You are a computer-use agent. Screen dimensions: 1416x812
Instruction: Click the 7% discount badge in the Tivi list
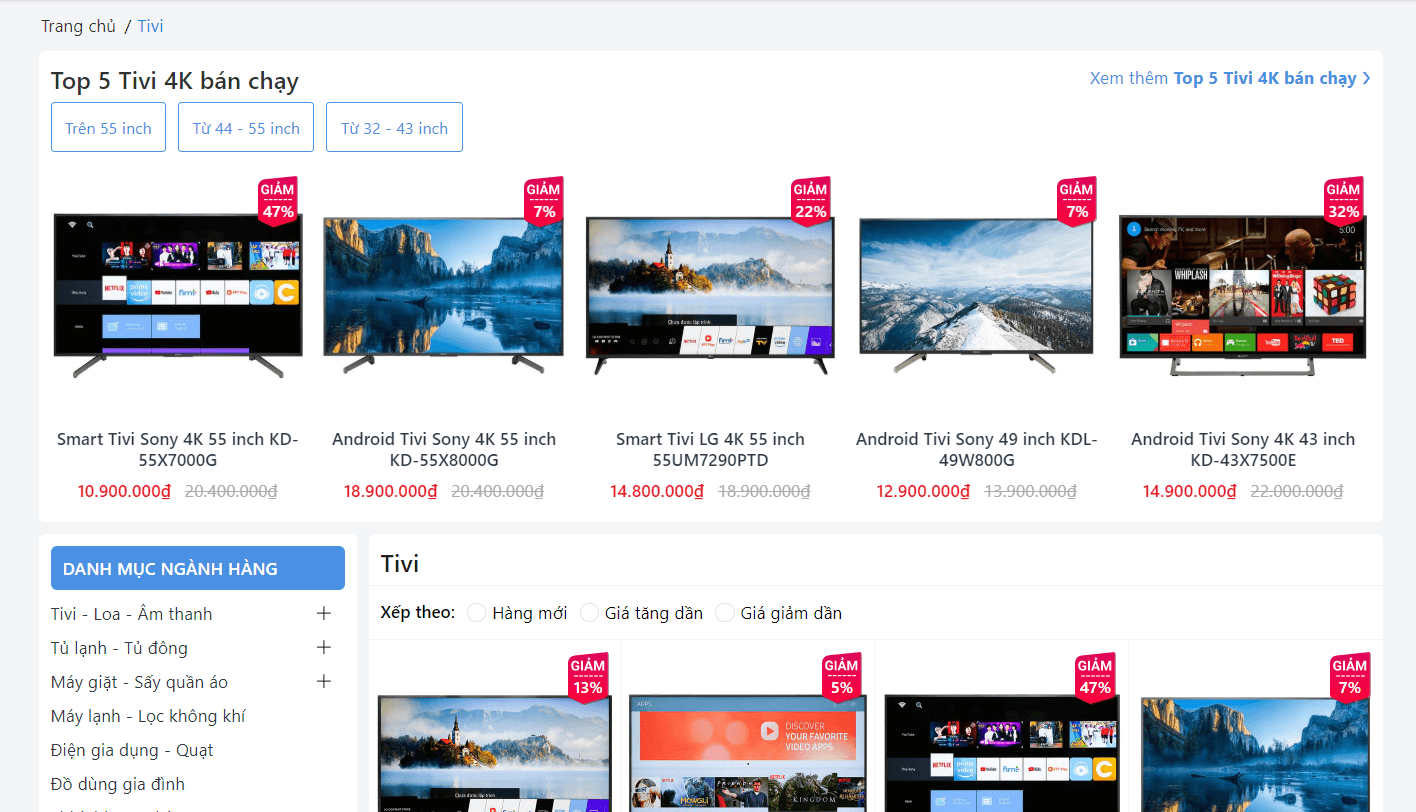[1349, 677]
